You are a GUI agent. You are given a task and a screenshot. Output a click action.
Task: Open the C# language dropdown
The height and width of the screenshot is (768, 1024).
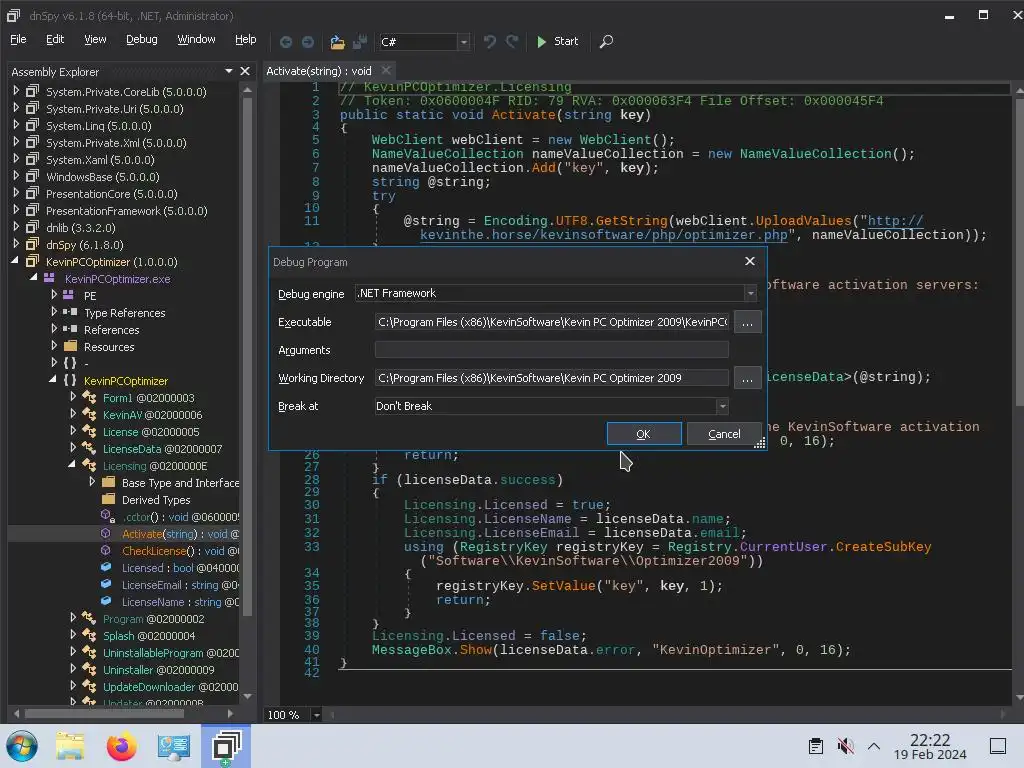click(464, 42)
